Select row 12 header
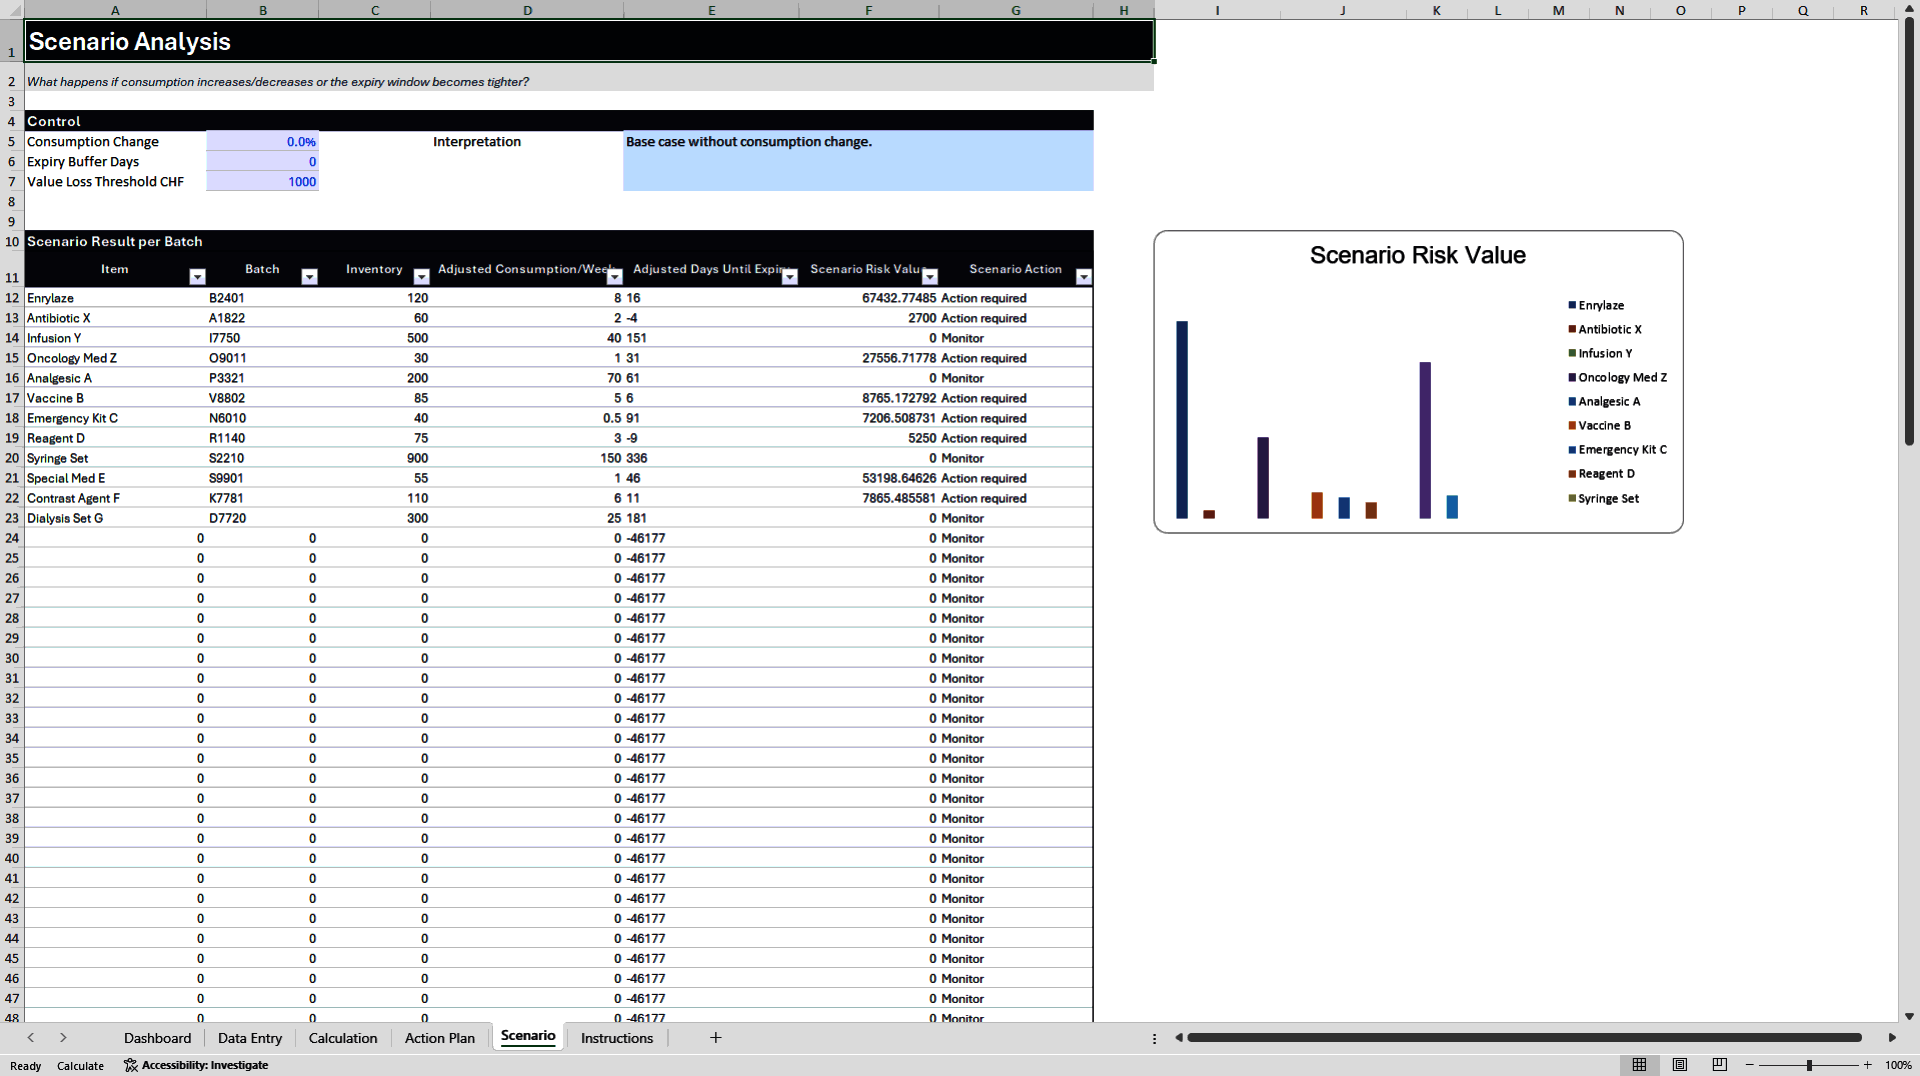1920x1076 pixels. [12, 298]
